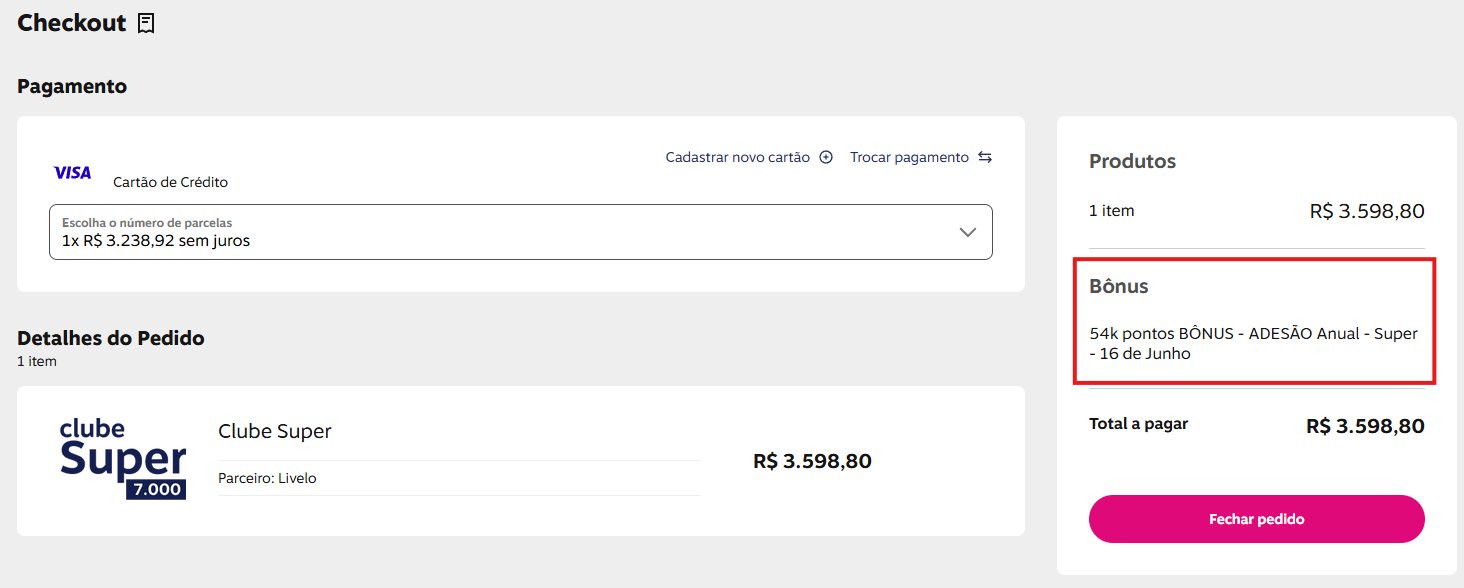1464x588 pixels.
Task: Click the plus circle icon for new card
Action: 826,157
